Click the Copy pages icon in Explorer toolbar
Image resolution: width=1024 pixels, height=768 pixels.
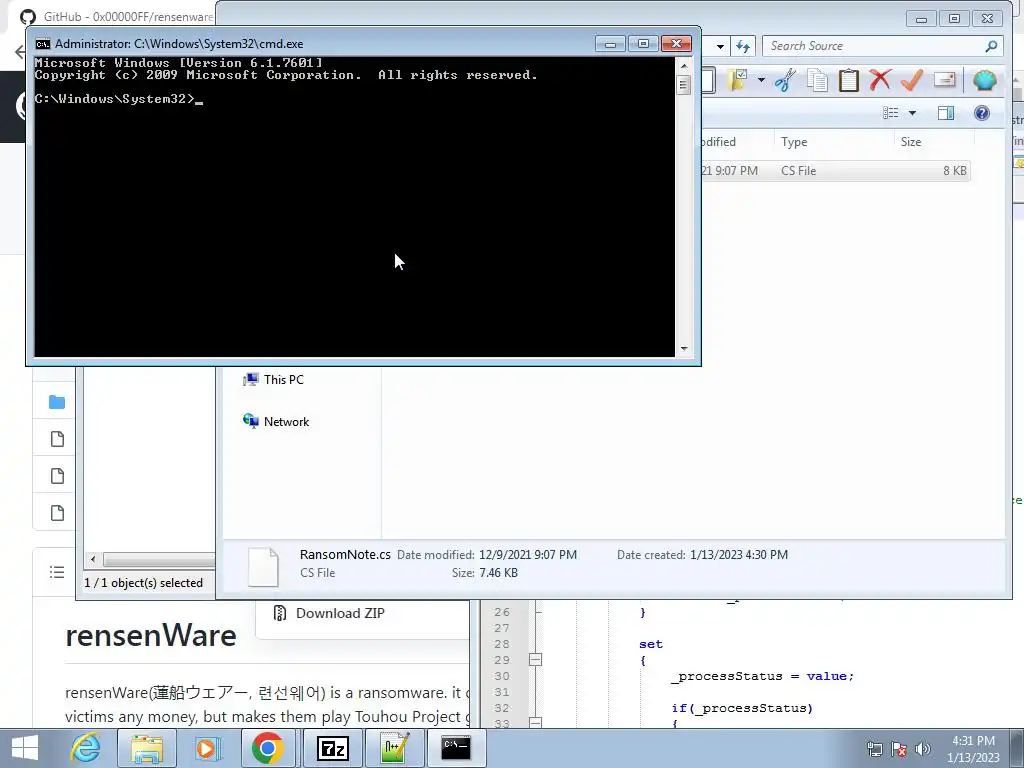pos(817,80)
